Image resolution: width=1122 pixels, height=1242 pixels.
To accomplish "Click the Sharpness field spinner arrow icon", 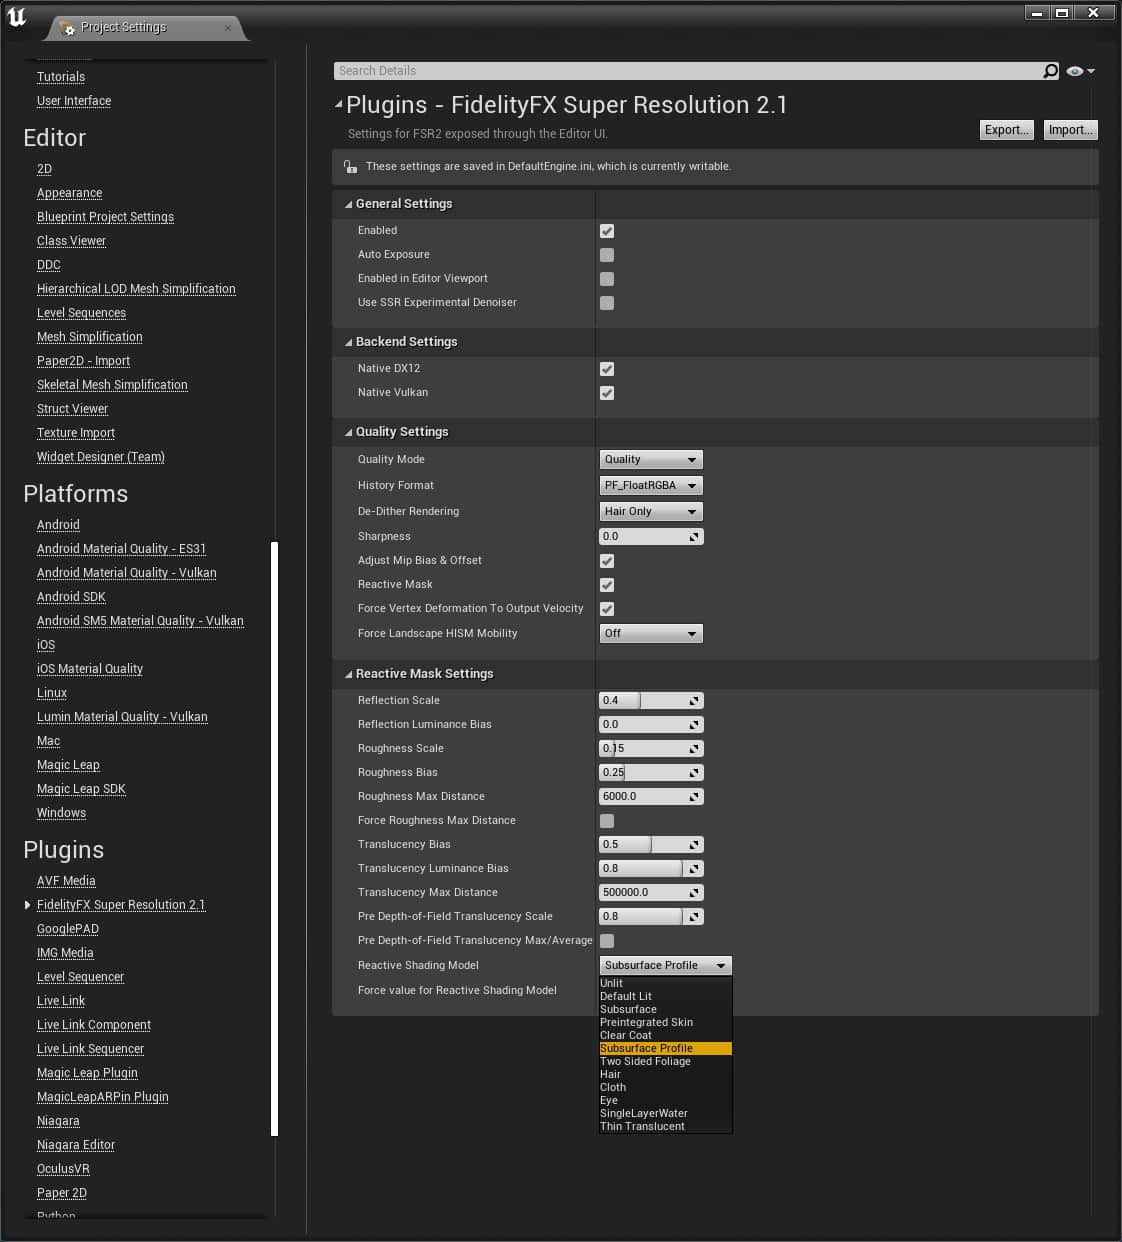I will (x=694, y=537).
